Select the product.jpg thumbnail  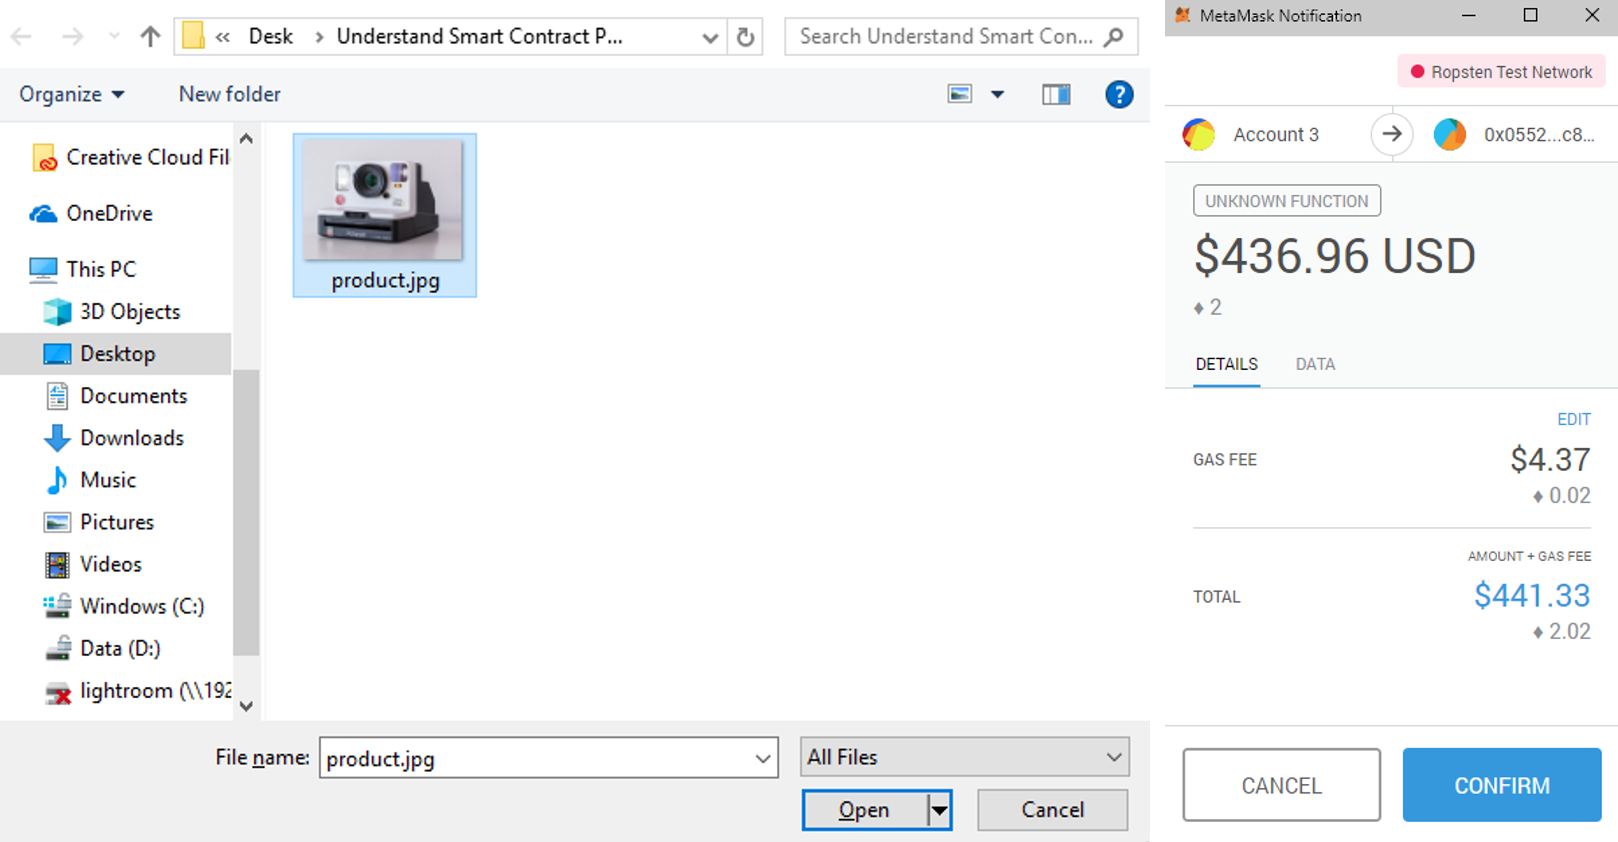385,215
